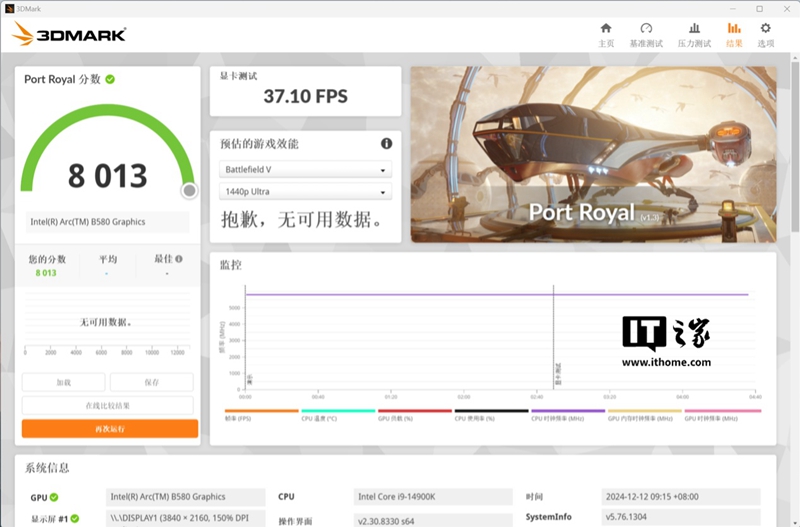Toggle the CPU 温度 cyan legend series
800x527 pixels.
coord(338,414)
